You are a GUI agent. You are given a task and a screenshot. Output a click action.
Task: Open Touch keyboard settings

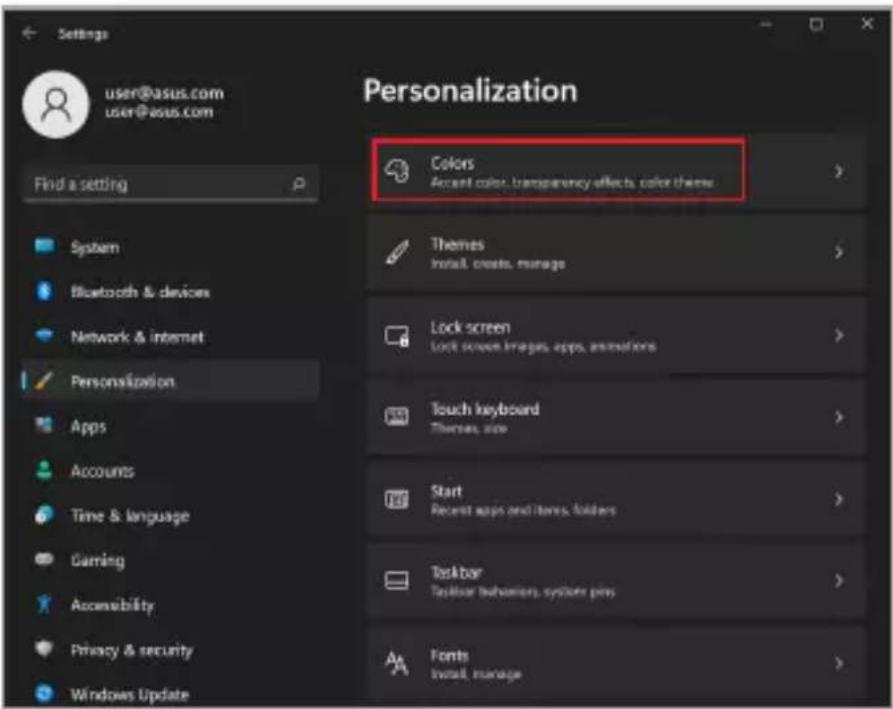(616, 417)
